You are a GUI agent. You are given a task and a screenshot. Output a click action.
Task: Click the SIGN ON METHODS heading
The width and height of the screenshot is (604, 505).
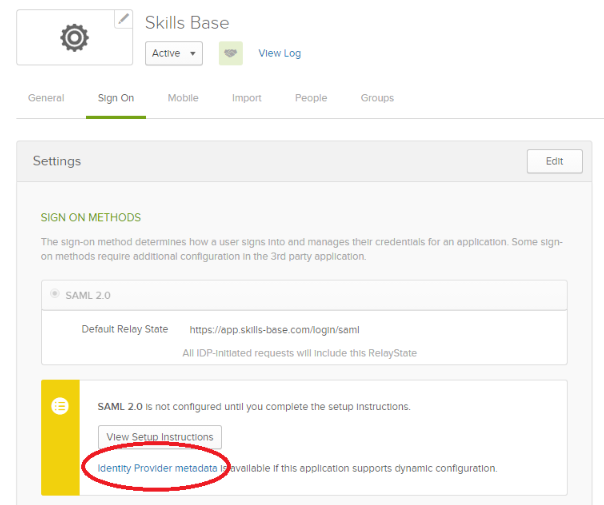coord(91,217)
